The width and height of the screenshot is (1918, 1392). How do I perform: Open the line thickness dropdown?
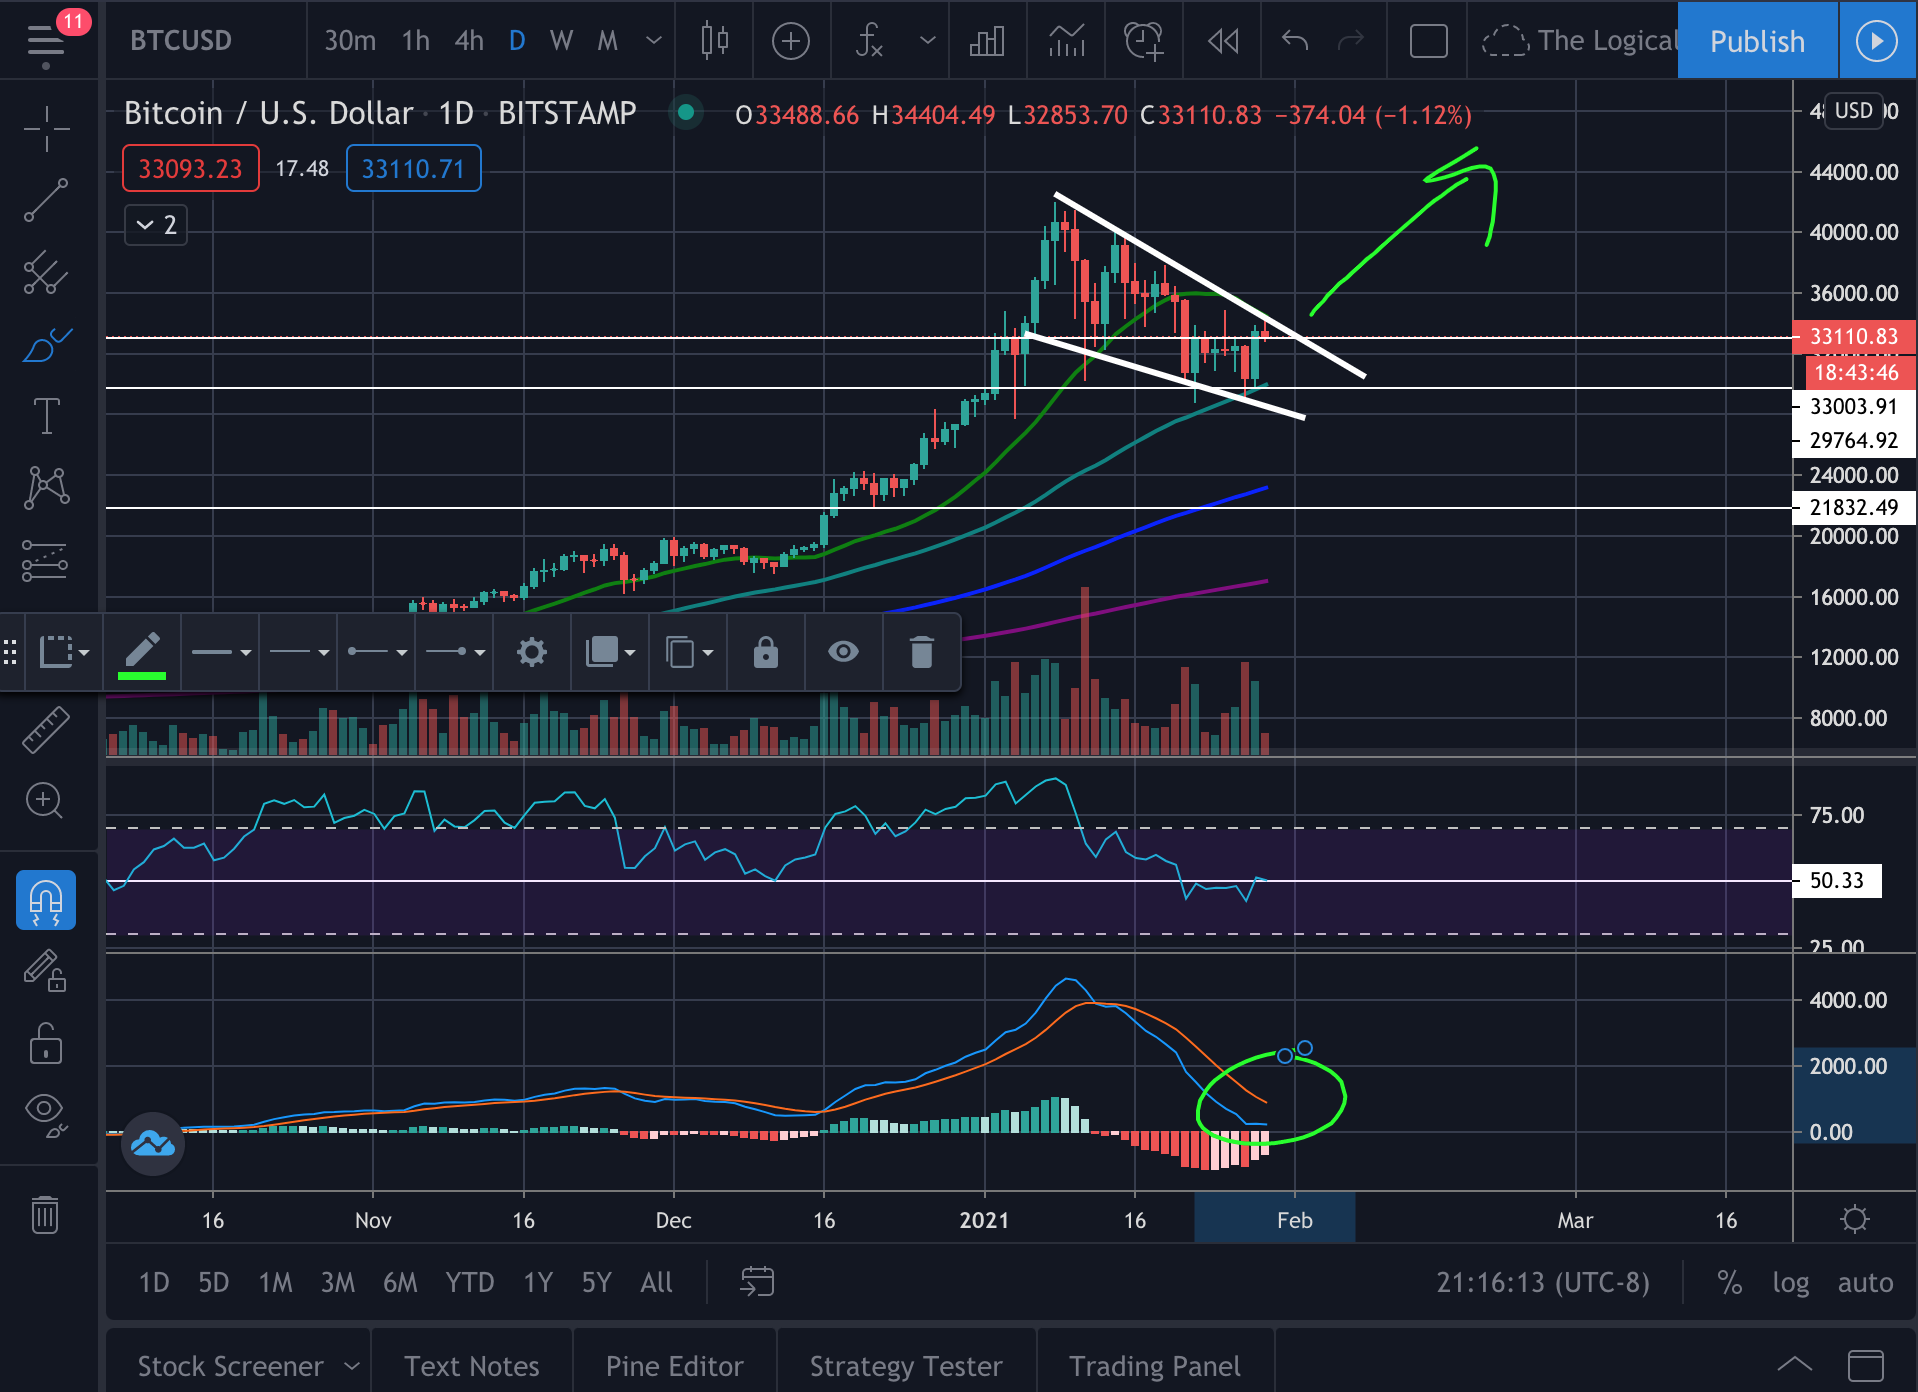[221, 652]
